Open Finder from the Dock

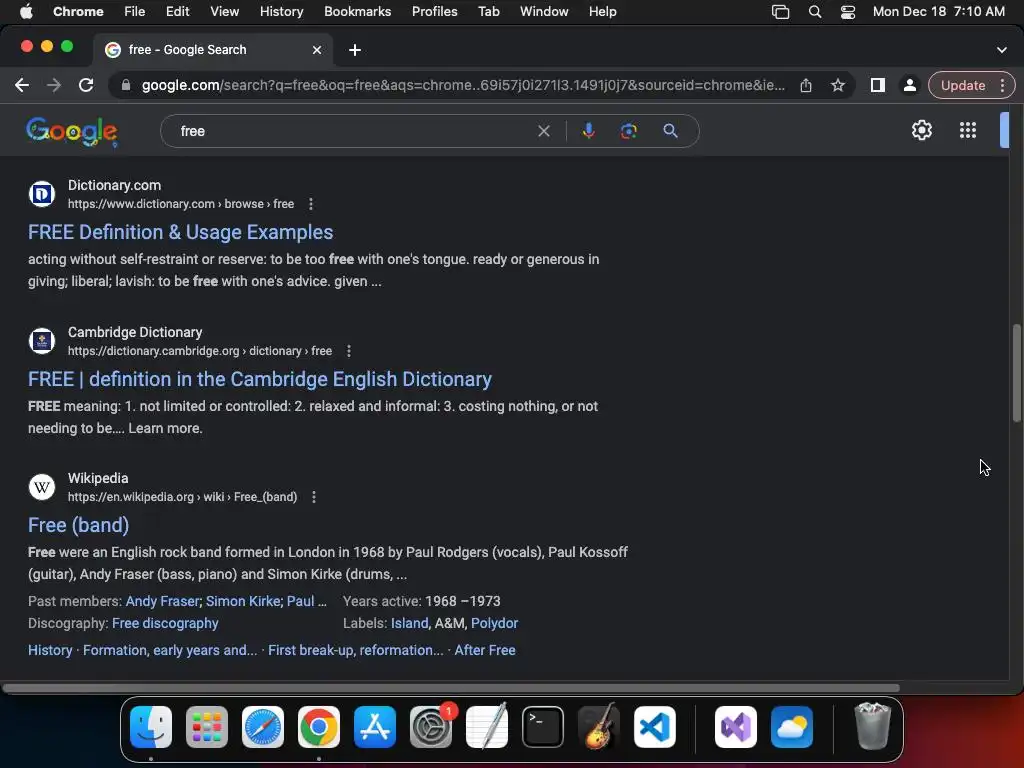151,727
